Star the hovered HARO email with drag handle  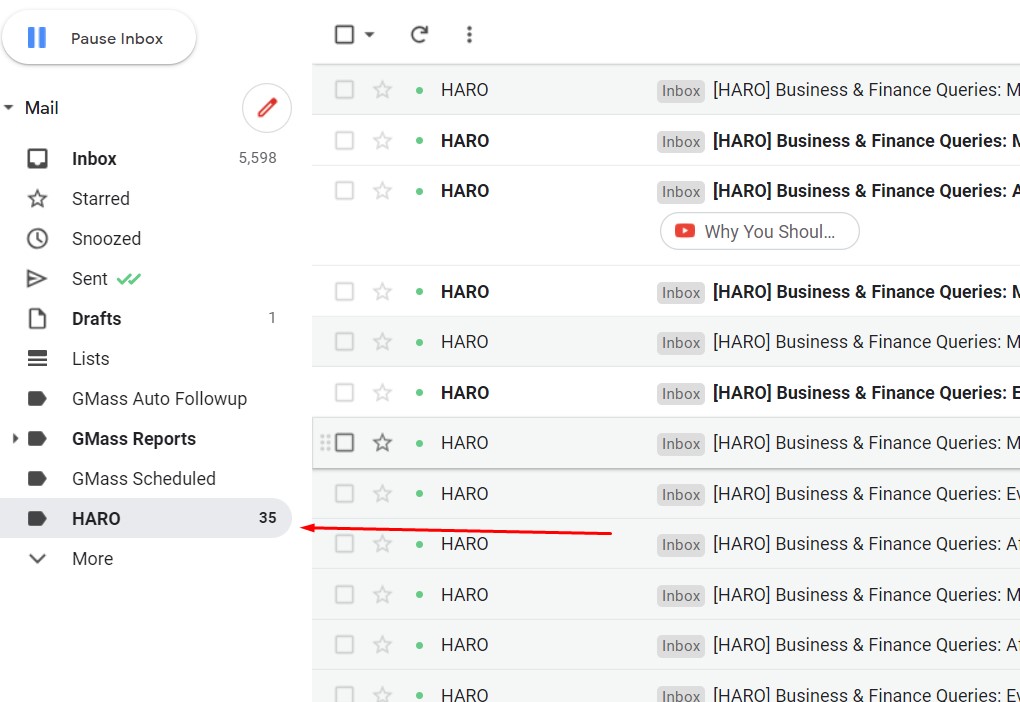tap(382, 442)
